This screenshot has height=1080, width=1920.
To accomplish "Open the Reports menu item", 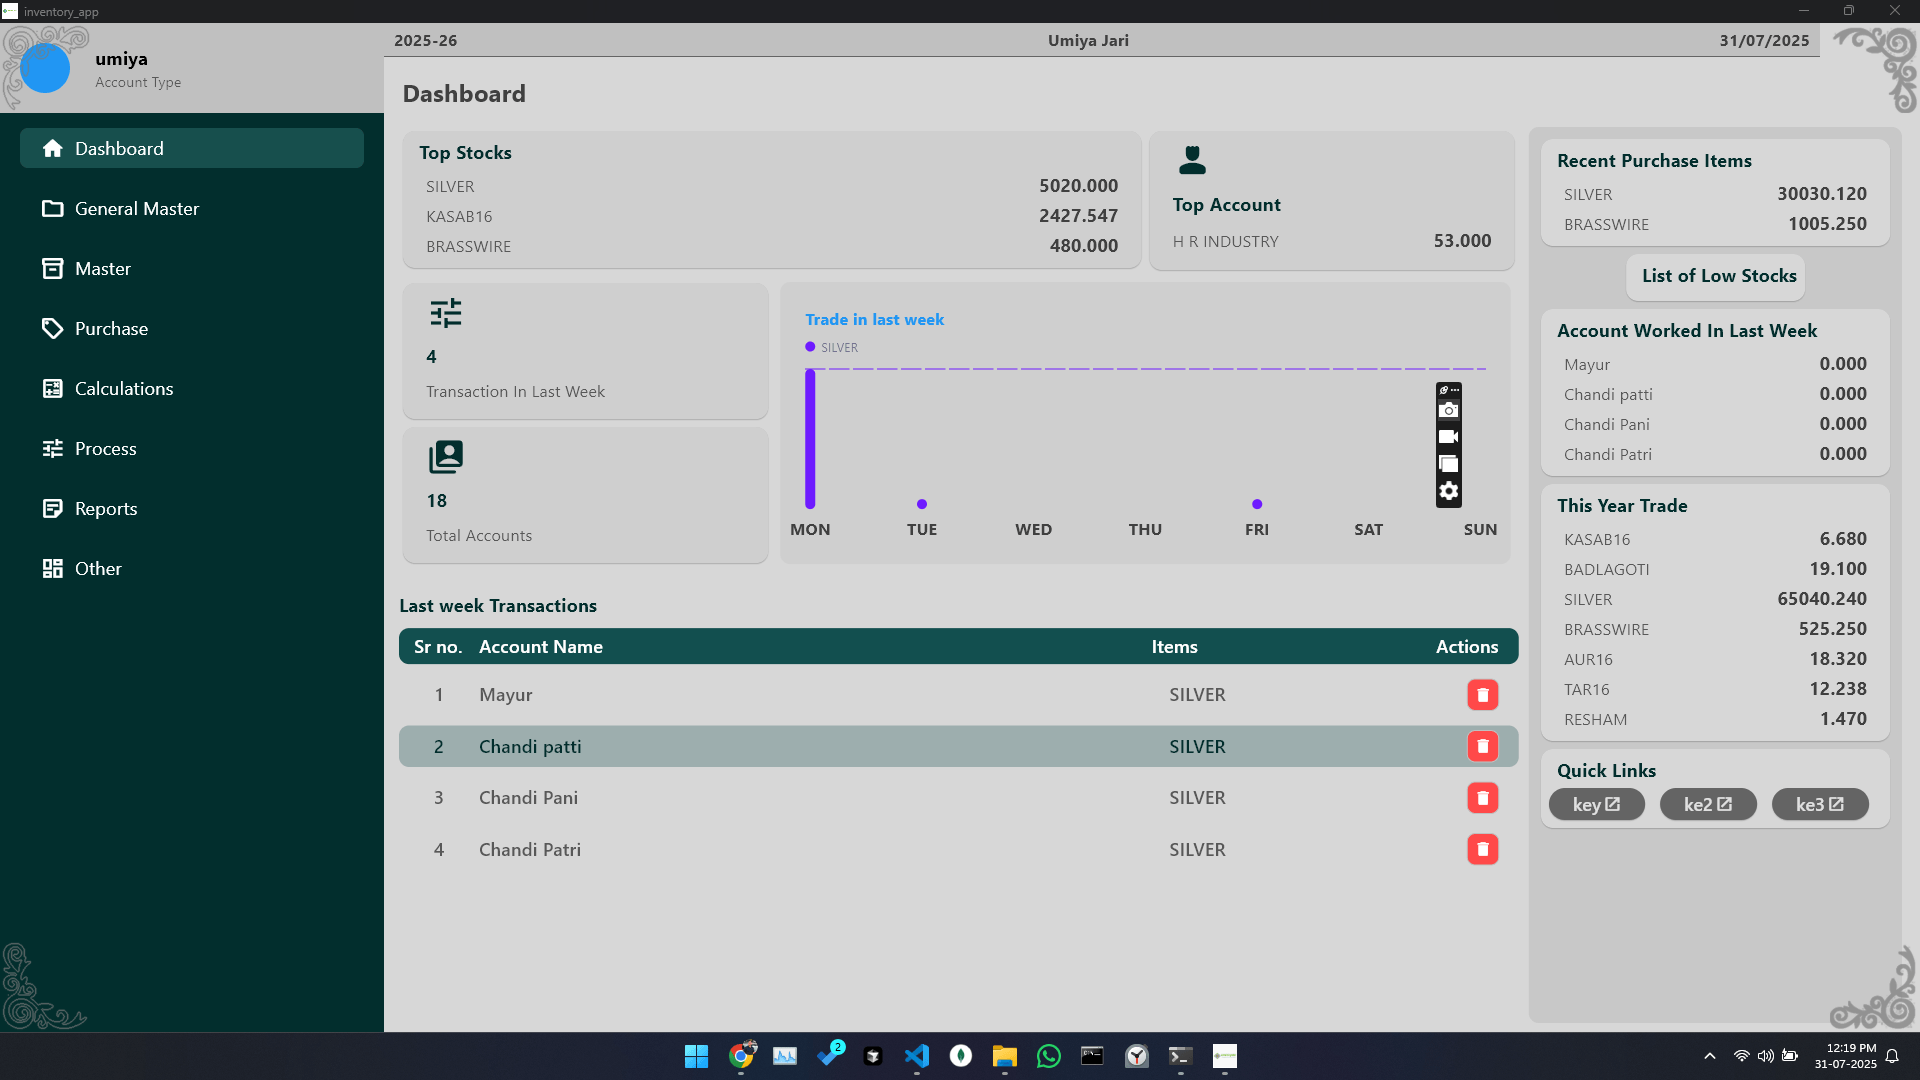I will 106,508.
